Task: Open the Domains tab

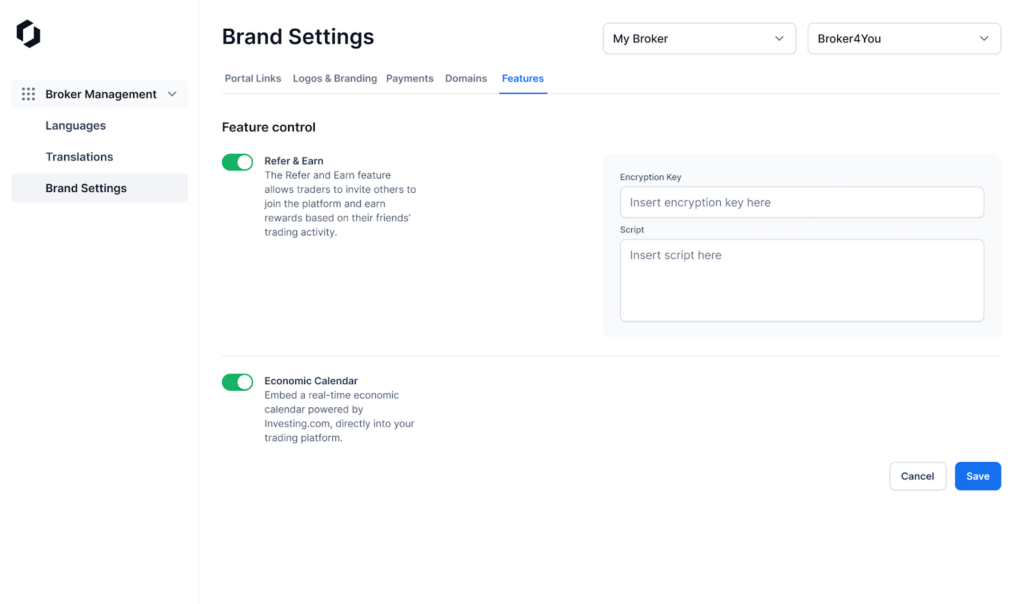Action: point(466,78)
